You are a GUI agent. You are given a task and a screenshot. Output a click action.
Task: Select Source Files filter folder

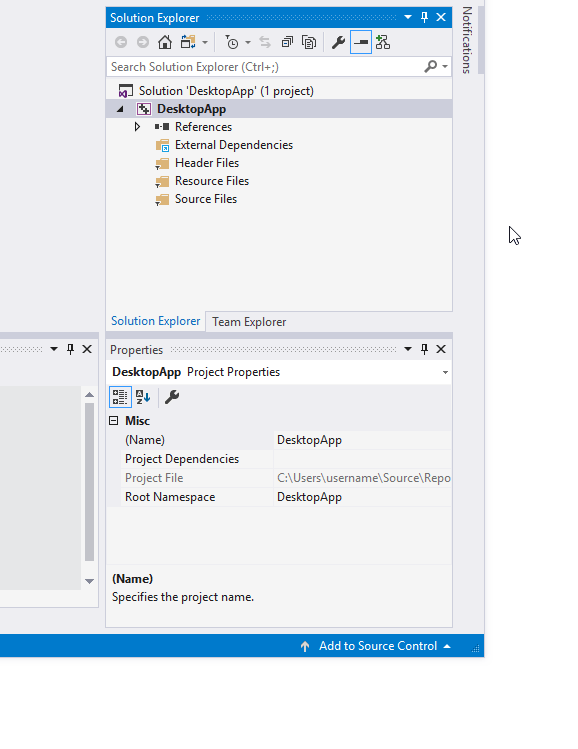(x=206, y=199)
